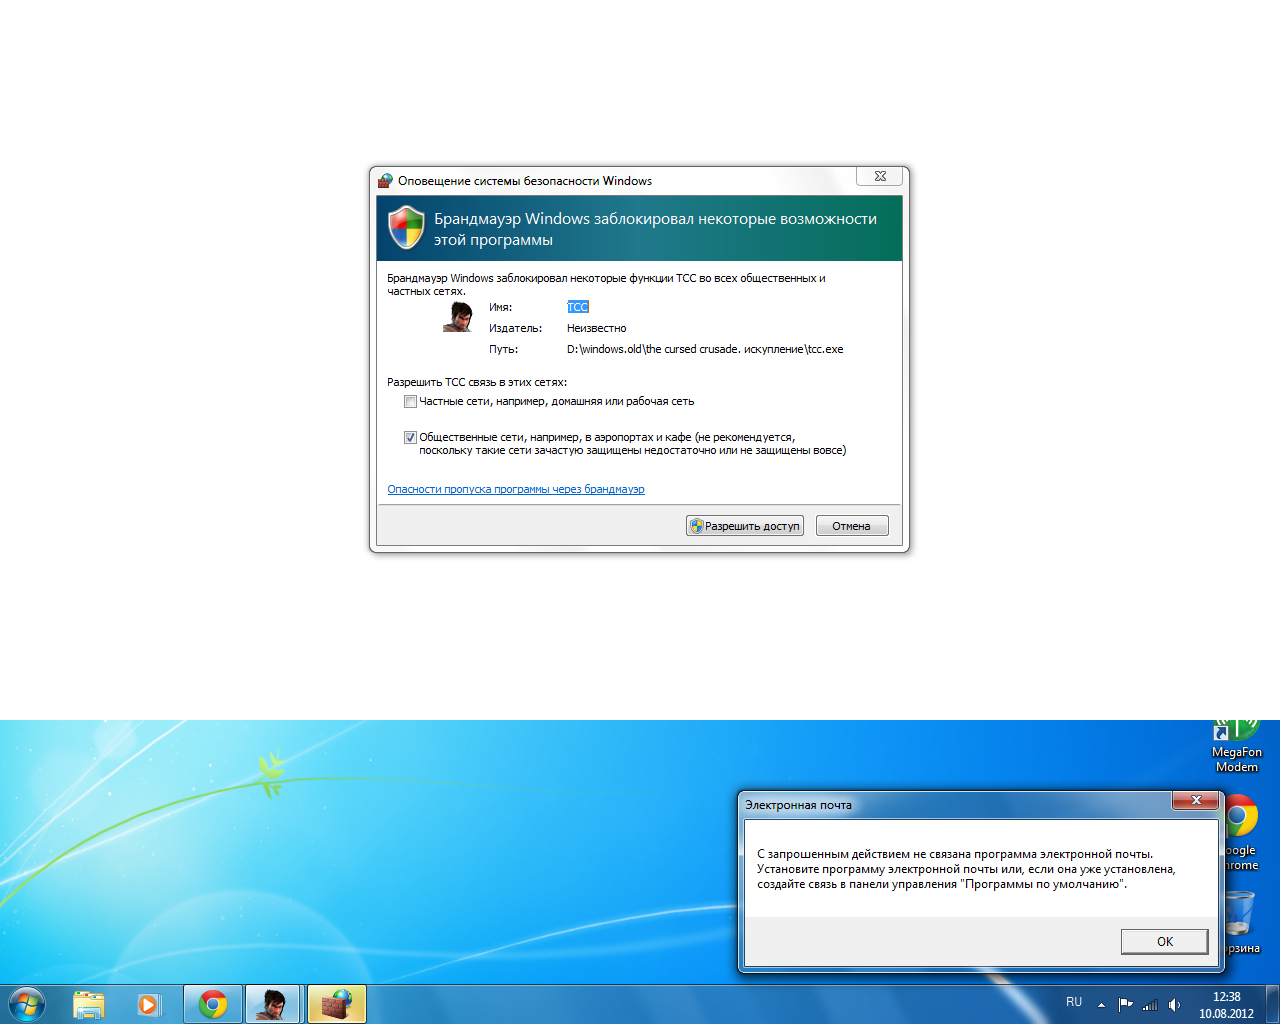Select the Windows Firewall alert taskbar button
Viewport: 1280px width, 1024px height.
(336, 1004)
